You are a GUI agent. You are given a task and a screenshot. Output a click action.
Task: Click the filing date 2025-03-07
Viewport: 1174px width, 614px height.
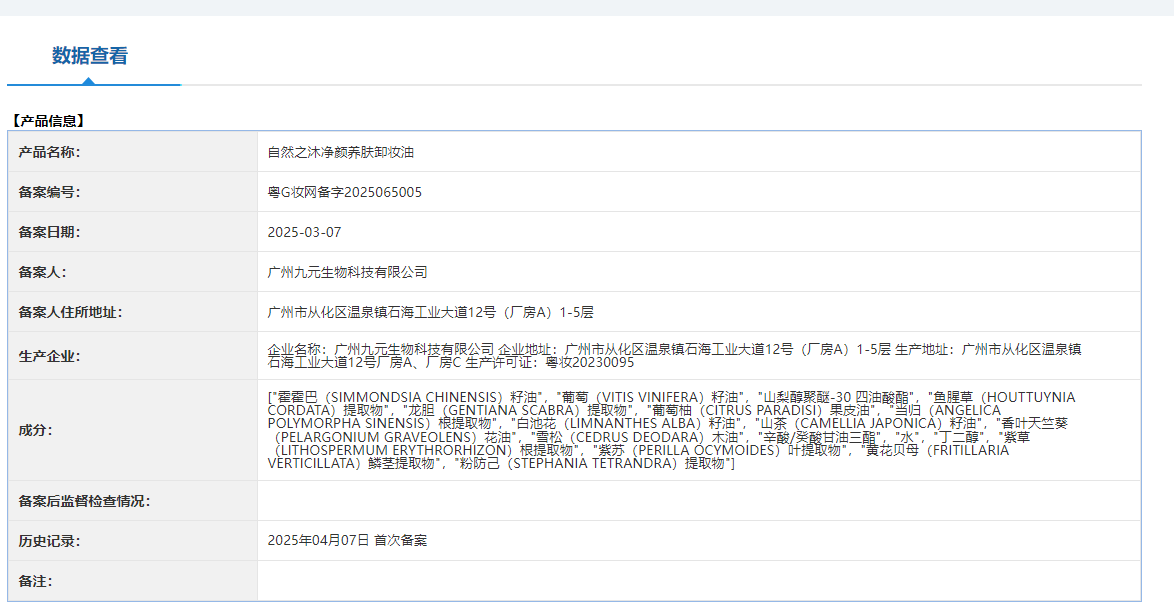pos(304,232)
